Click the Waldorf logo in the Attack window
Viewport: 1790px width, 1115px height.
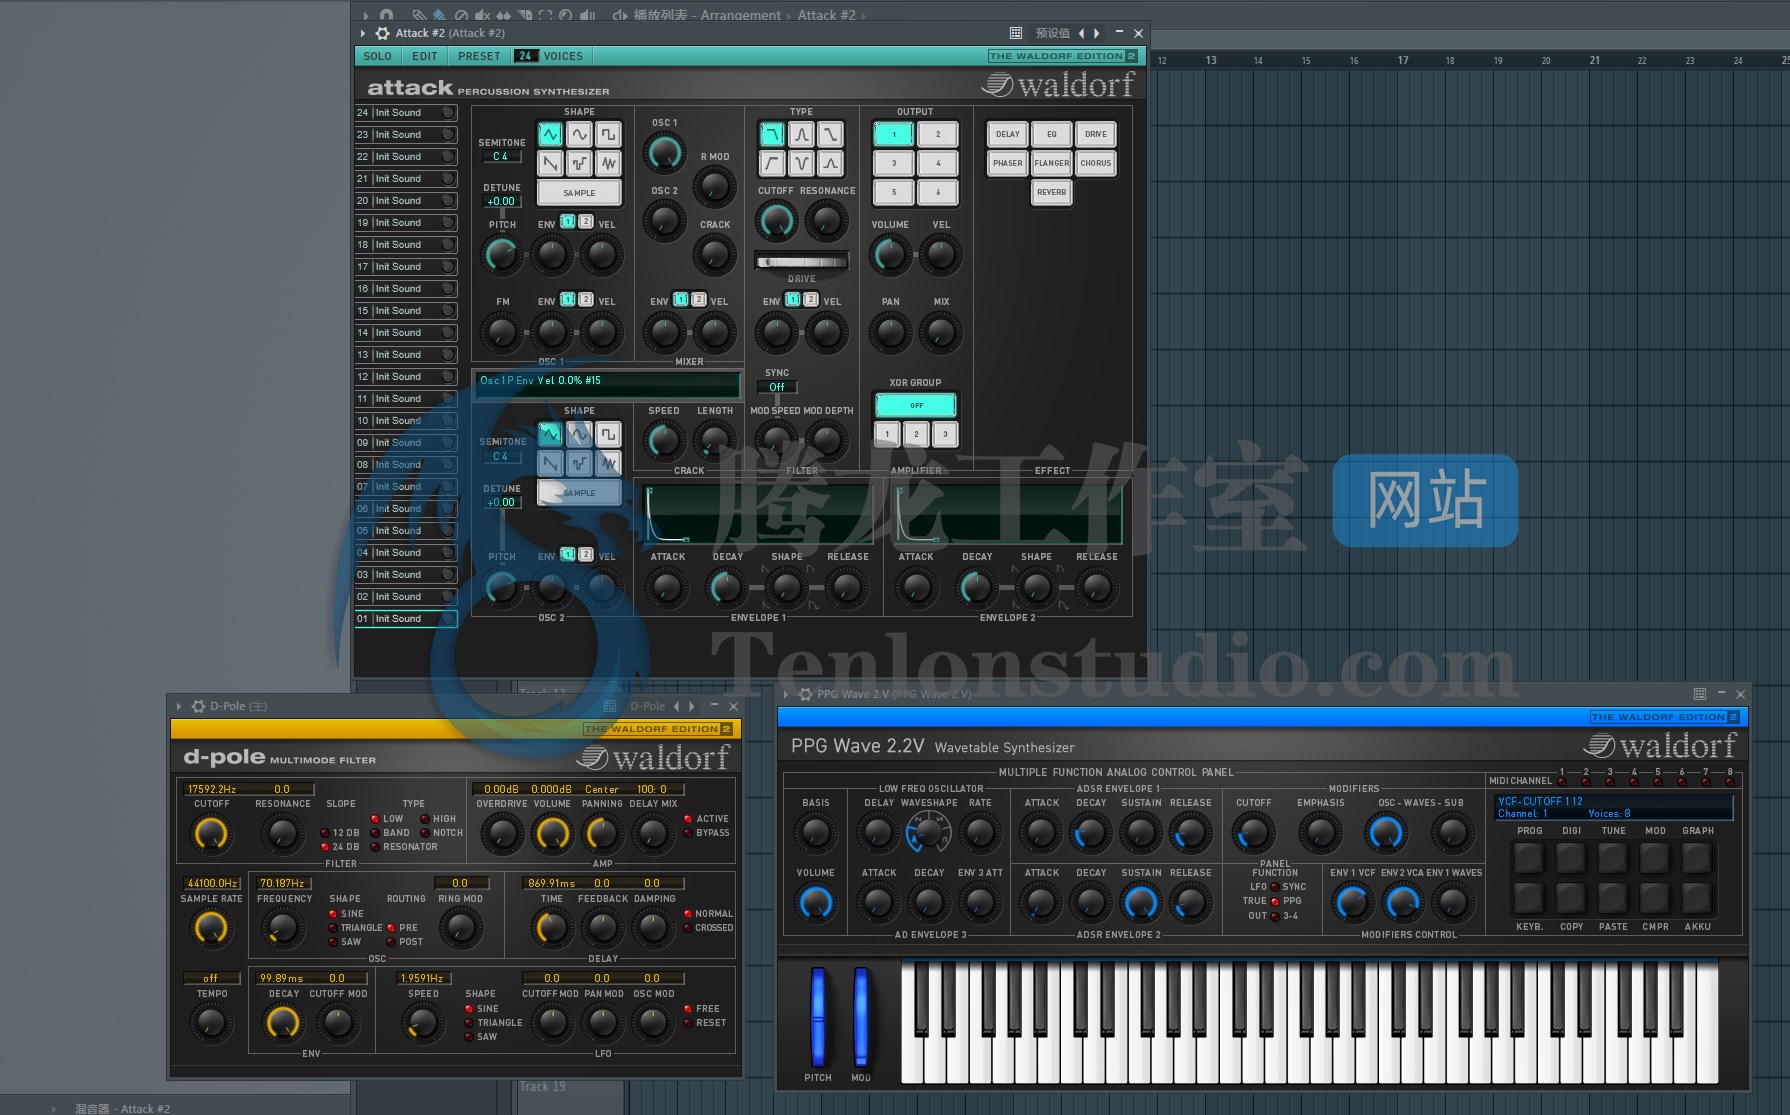click(x=1059, y=85)
